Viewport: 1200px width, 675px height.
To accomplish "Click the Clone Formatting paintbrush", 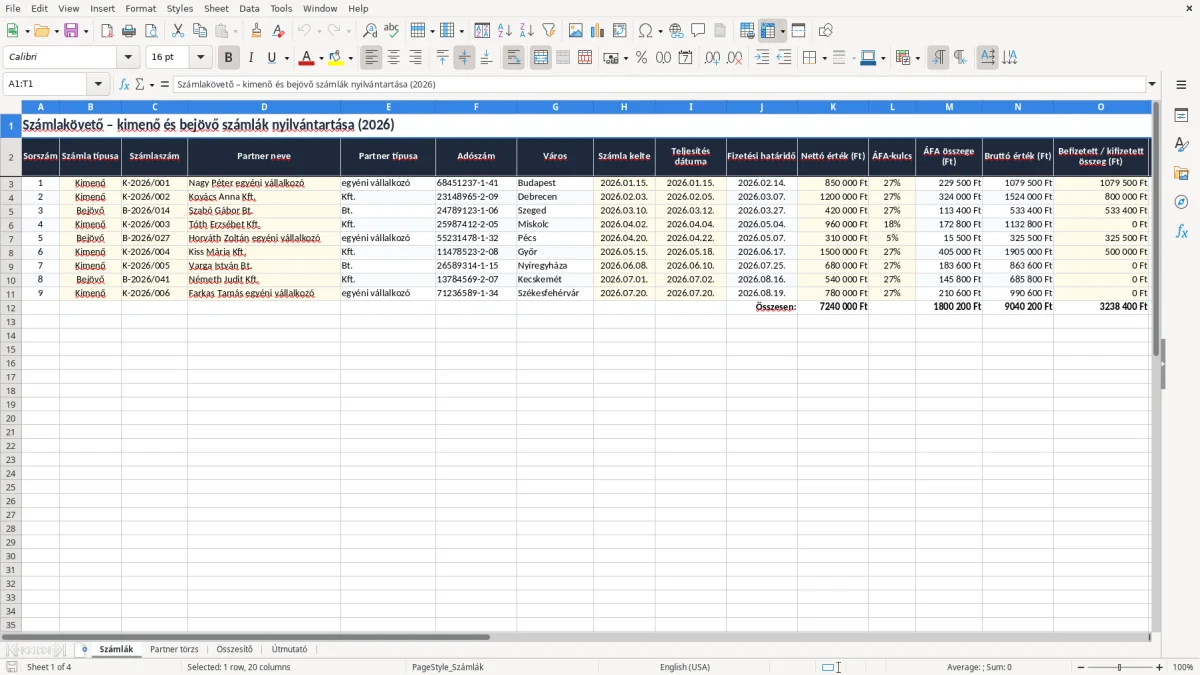I will click(257, 31).
